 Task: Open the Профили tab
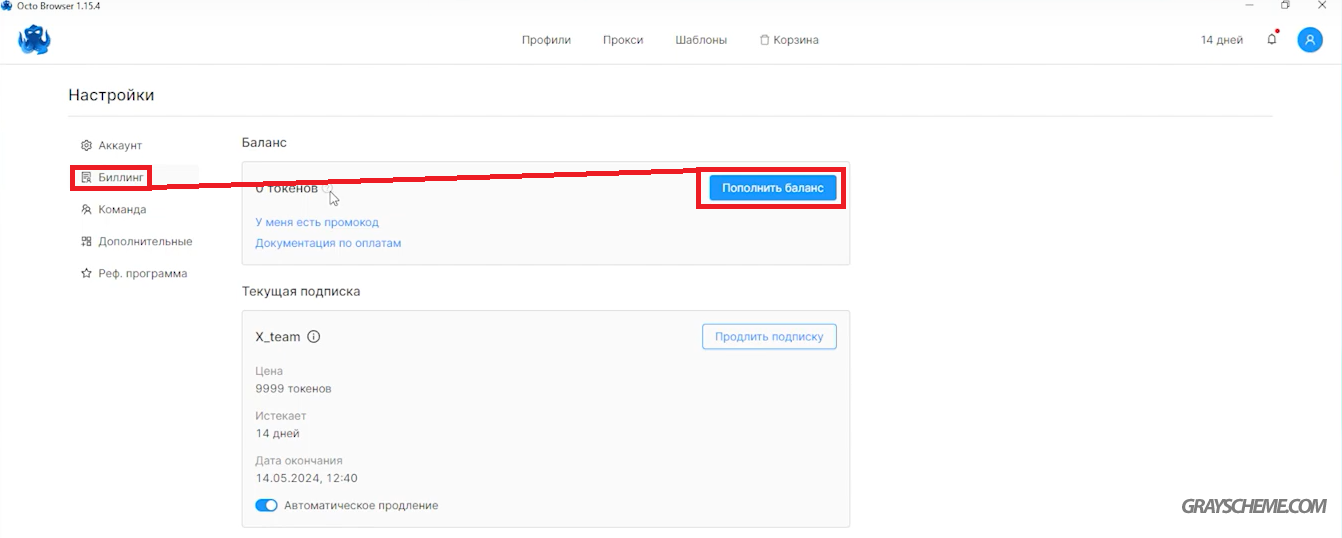(x=546, y=40)
